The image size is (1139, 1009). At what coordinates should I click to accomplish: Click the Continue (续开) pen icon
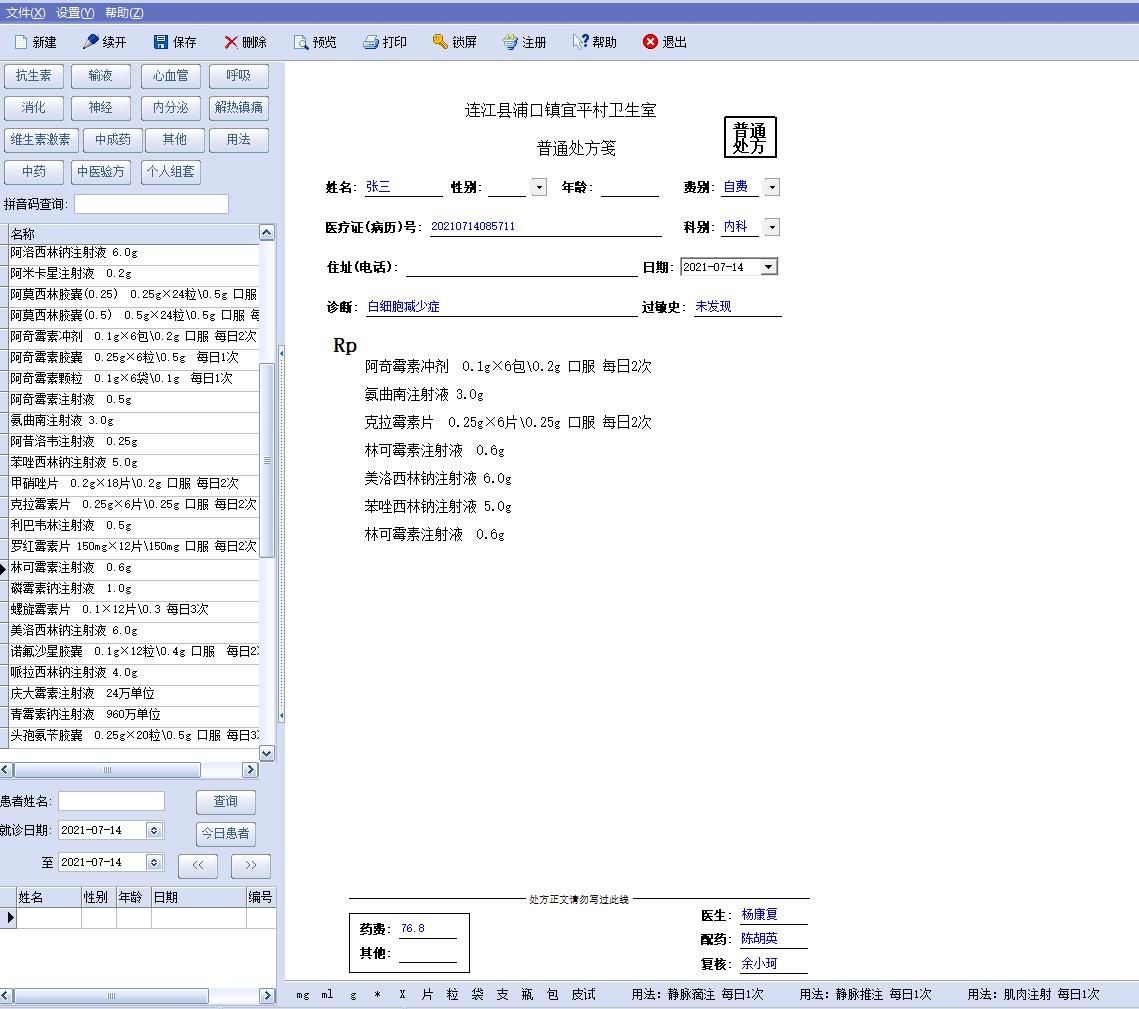[x=91, y=42]
